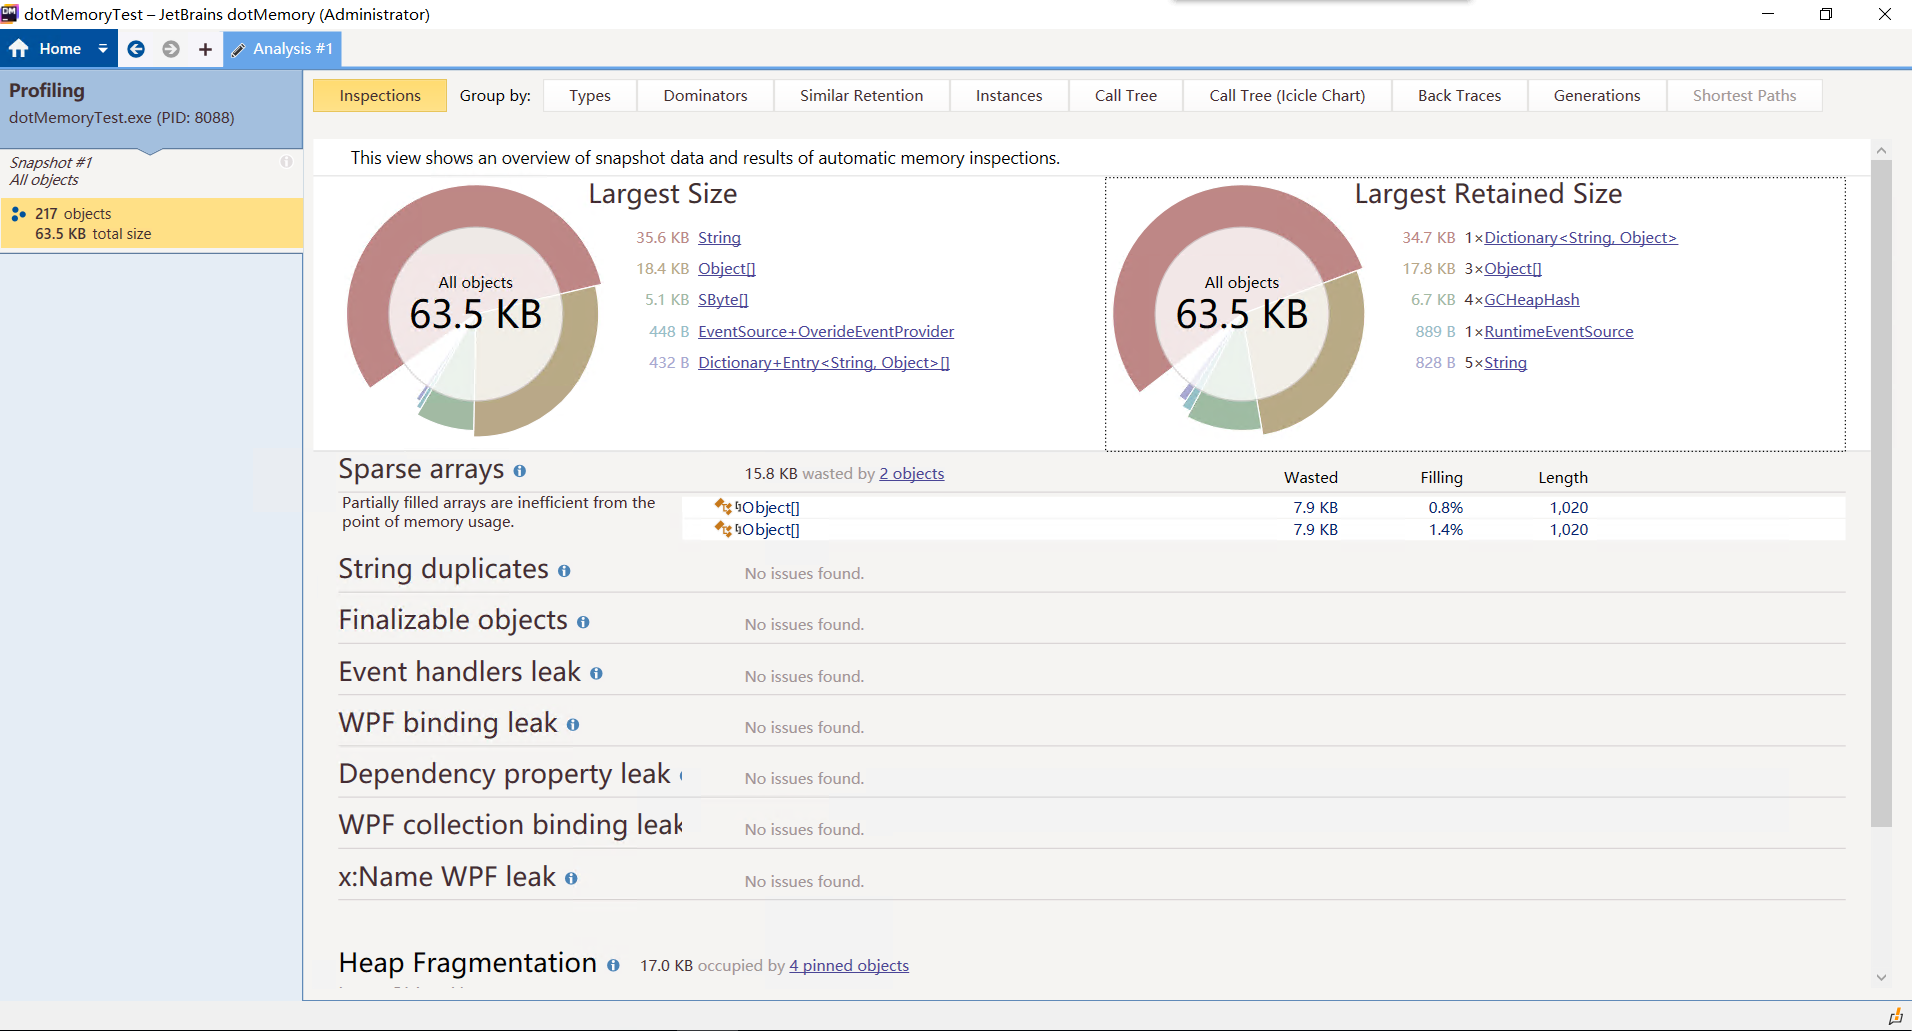Screen dimensions: 1912x1031
Task: Click the status bar icon at bottom right
Action: click(1895, 1016)
